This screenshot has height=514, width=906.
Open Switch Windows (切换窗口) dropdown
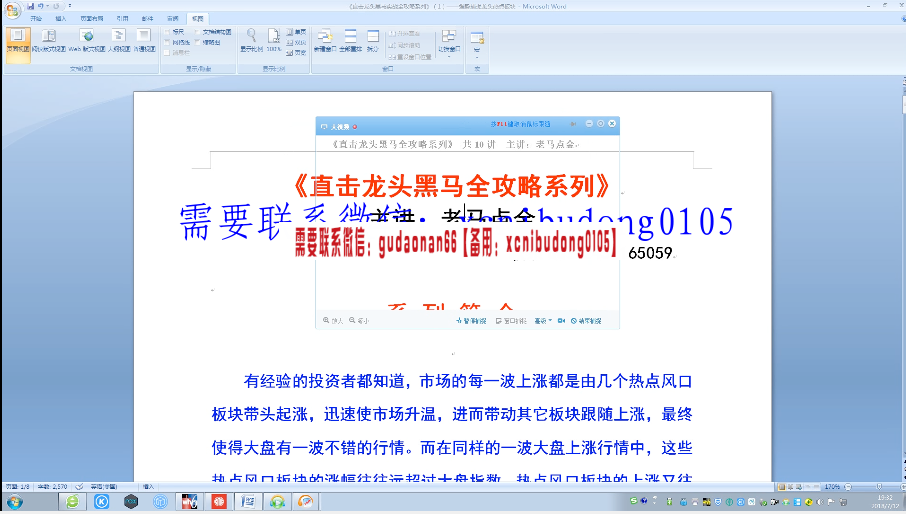(x=449, y=43)
